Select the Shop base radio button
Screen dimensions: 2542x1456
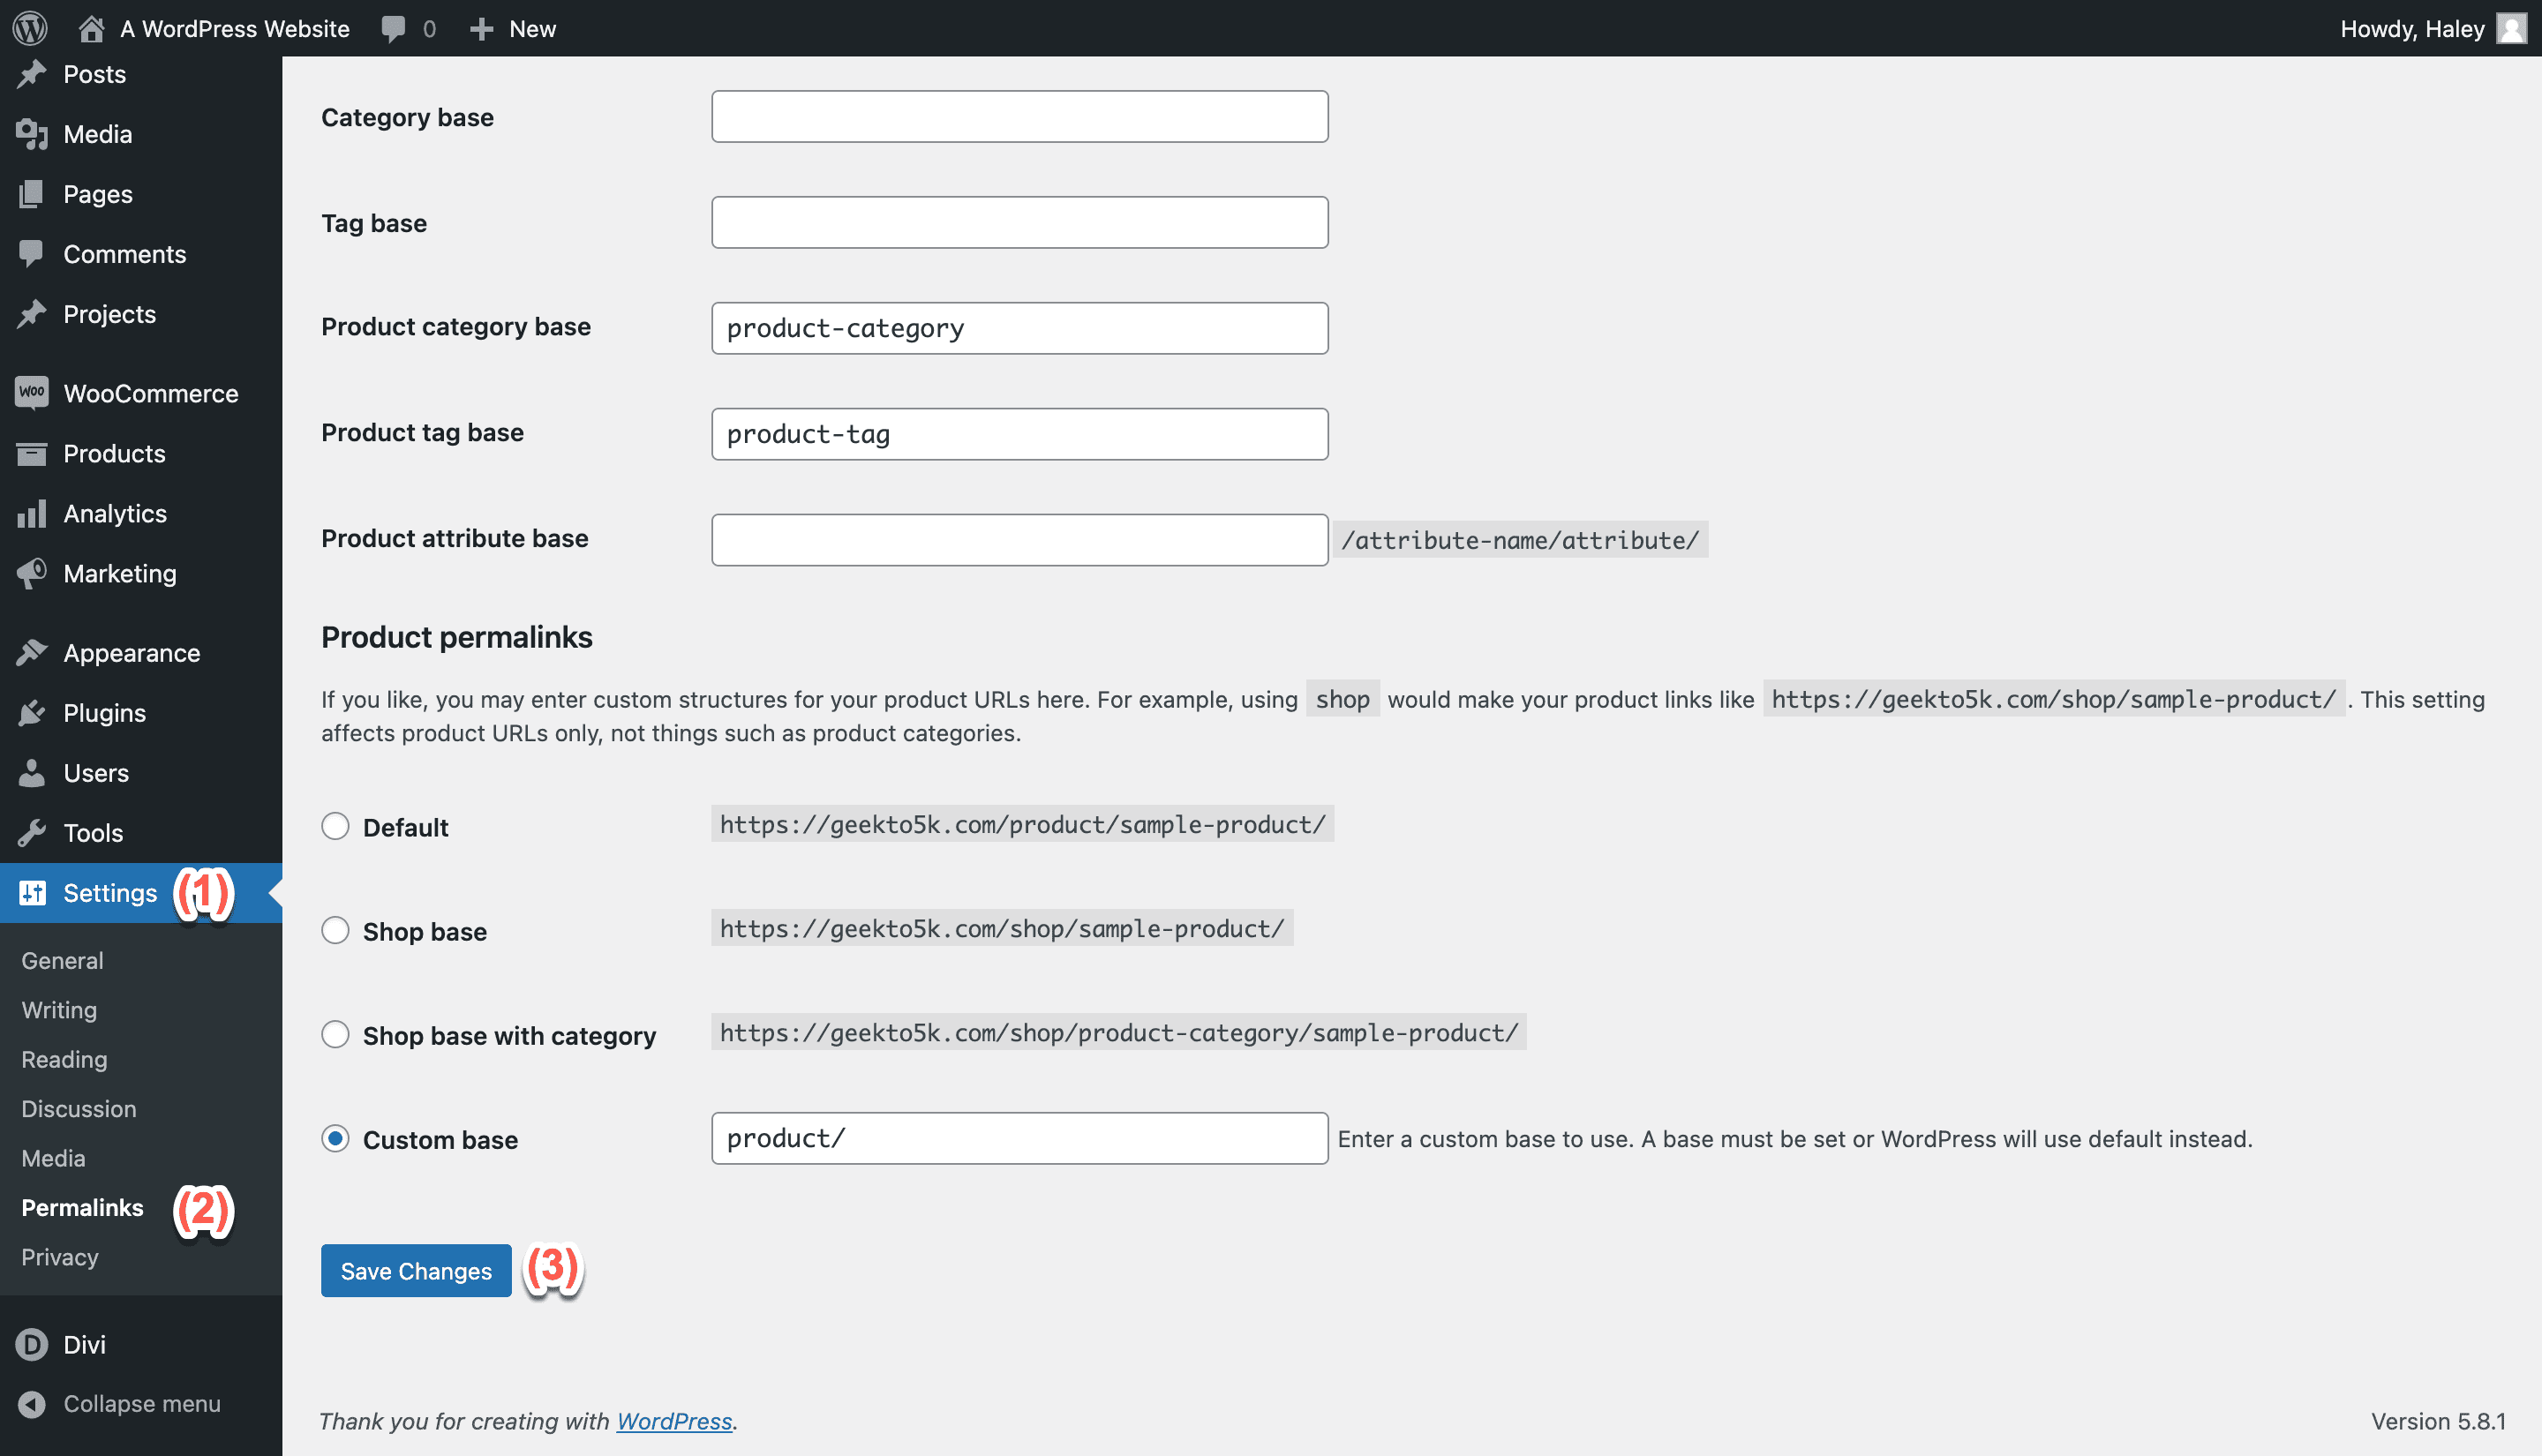coord(335,930)
